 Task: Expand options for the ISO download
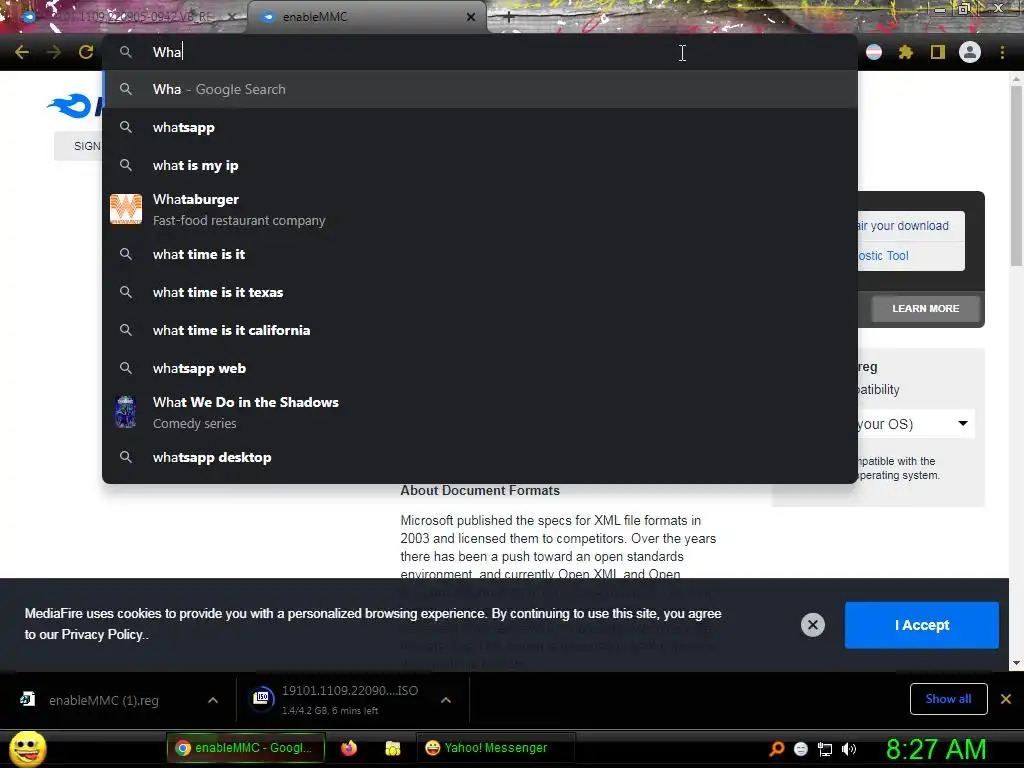point(446,700)
